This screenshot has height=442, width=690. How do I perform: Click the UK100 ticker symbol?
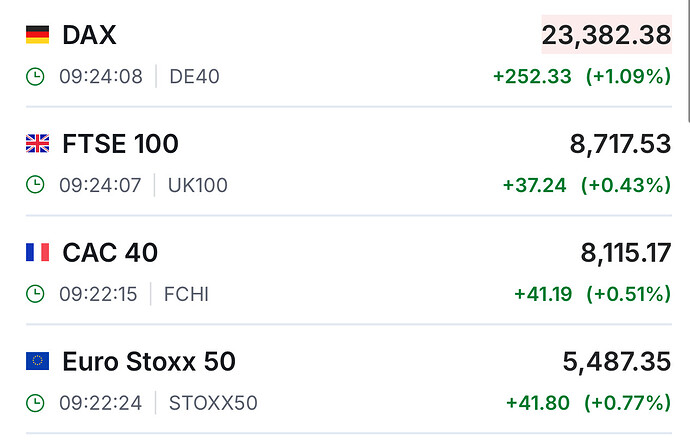click(x=199, y=185)
